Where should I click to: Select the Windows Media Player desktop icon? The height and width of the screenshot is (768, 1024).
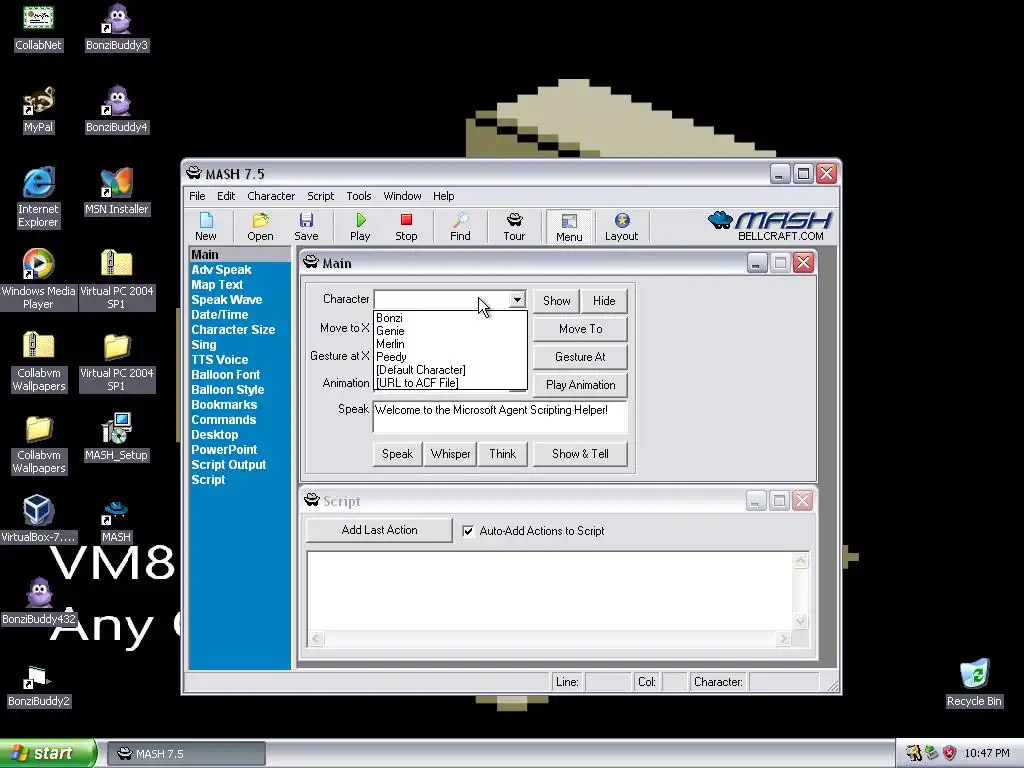[x=39, y=279]
